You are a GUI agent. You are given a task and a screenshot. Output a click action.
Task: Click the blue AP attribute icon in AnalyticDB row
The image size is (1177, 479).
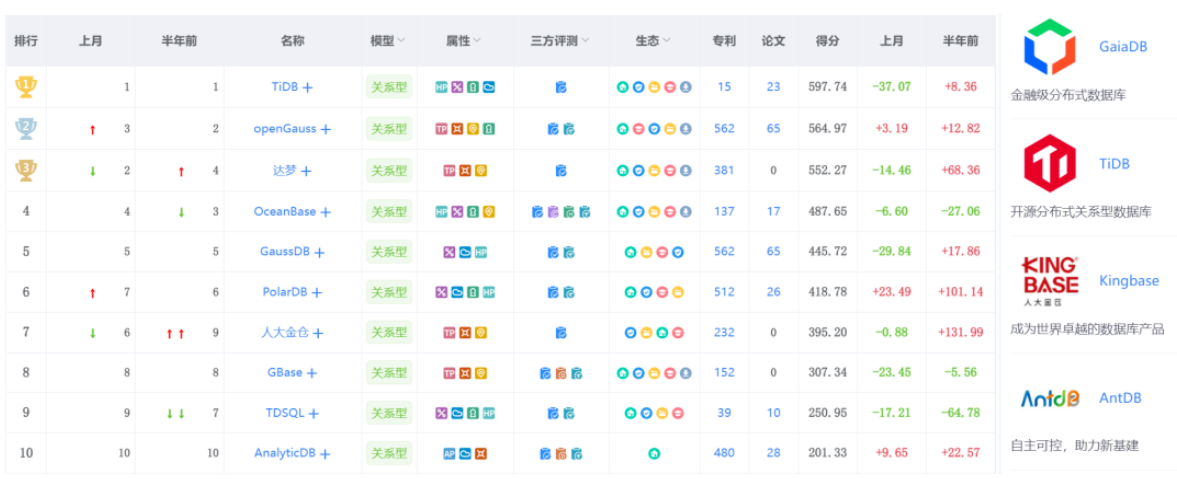pyautogui.click(x=449, y=453)
